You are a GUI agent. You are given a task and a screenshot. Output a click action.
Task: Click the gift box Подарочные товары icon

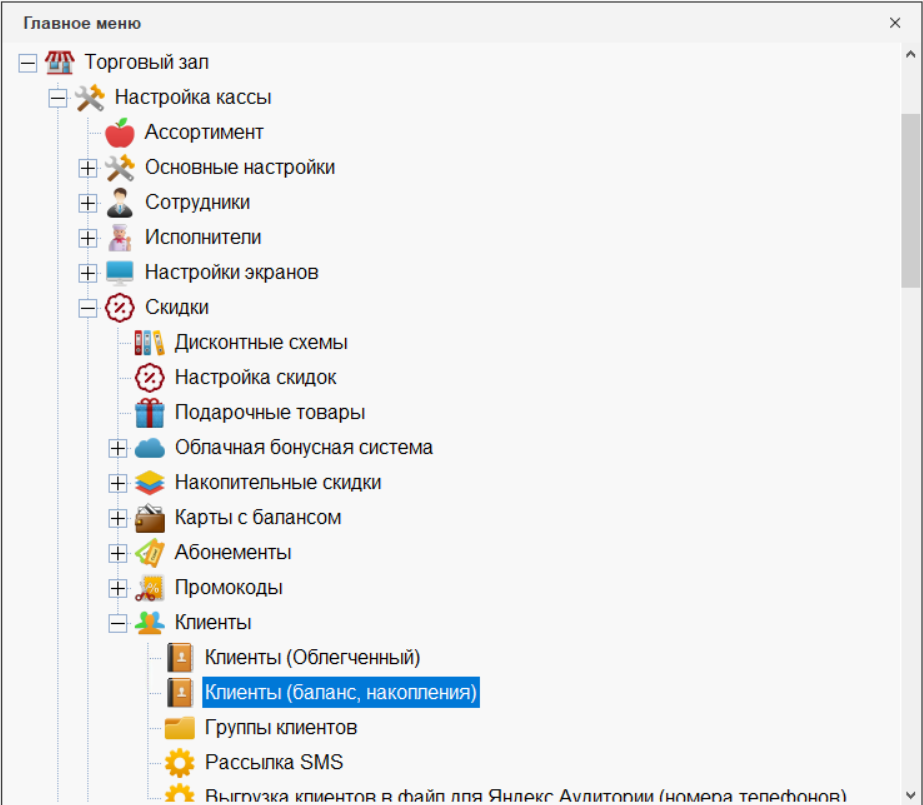pos(149,412)
